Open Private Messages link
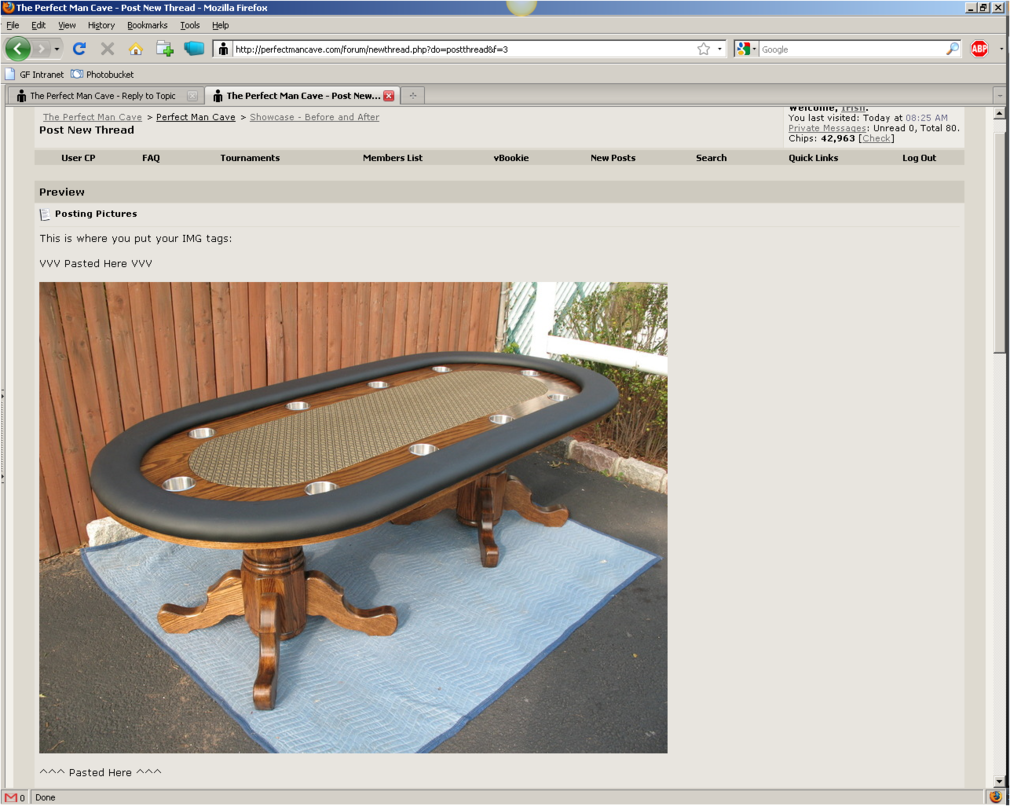 [x=828, y=128]
